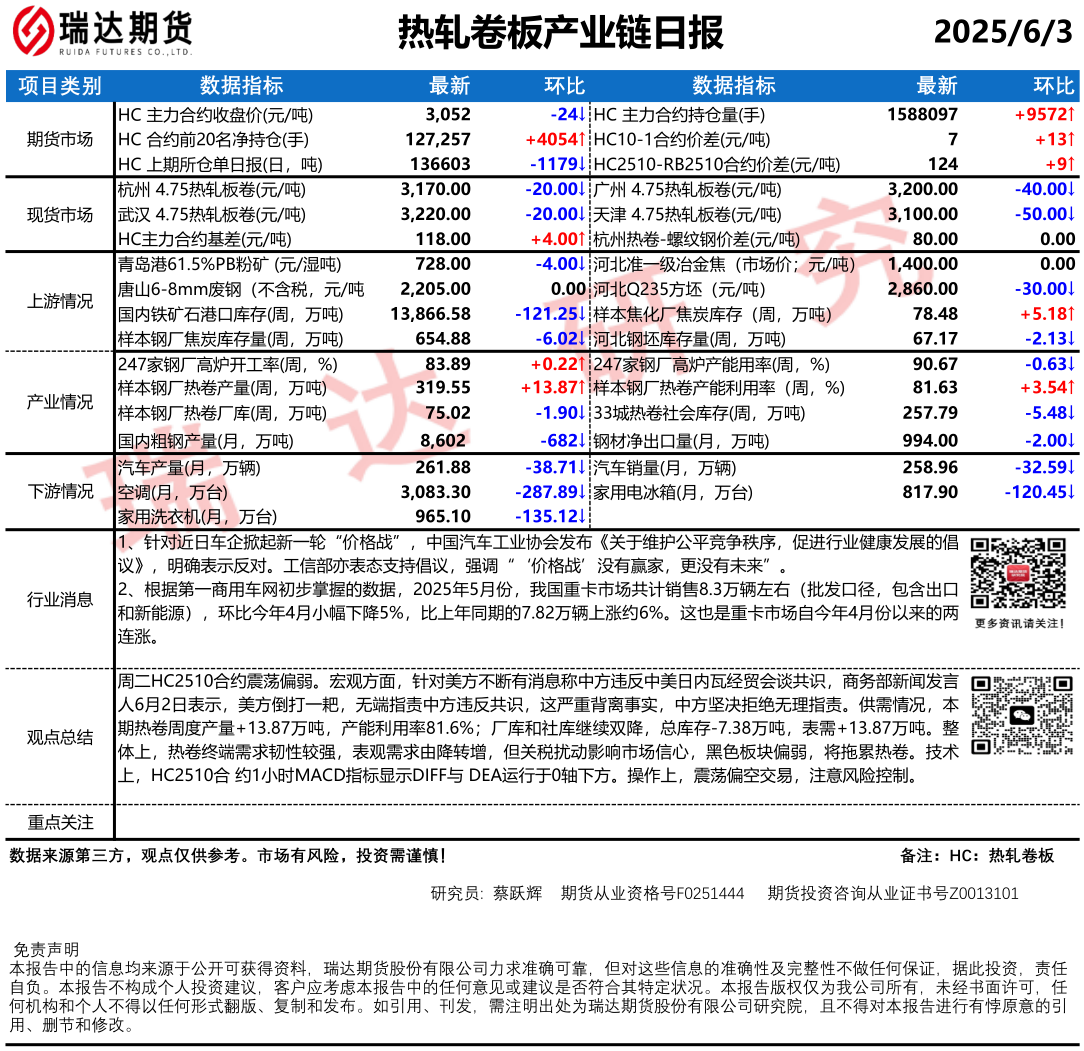Click the 样本钢厂热卷厂库 value 75.02
The width and height of the screenshot is (1084, 1051).
448,413
